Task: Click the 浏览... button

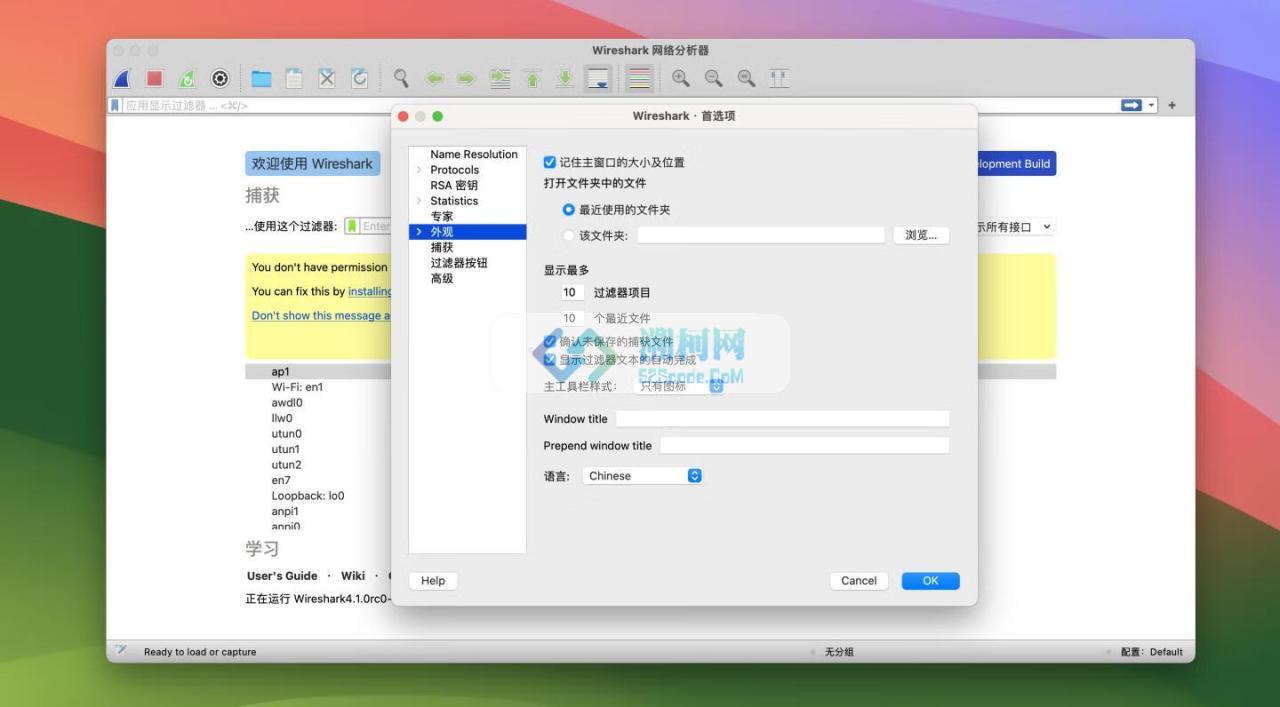Action: pyautogui.click(x=921, y=235)
